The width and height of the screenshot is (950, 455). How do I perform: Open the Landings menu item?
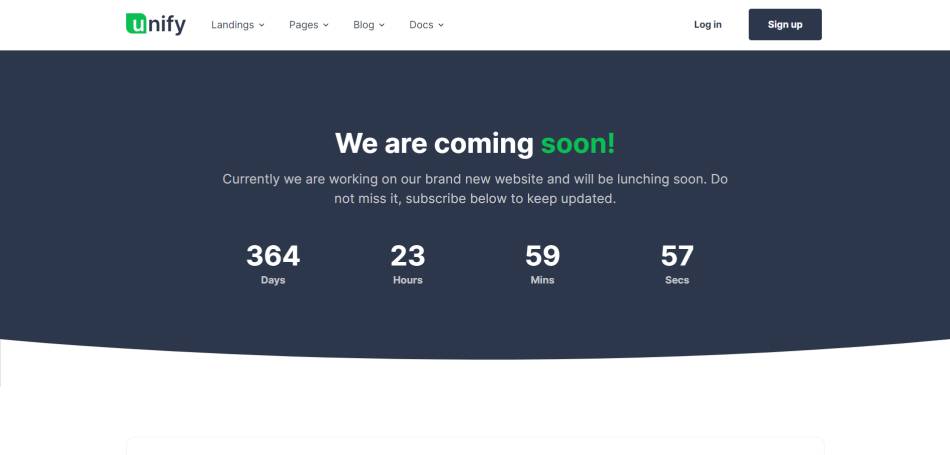pos(232,25)
